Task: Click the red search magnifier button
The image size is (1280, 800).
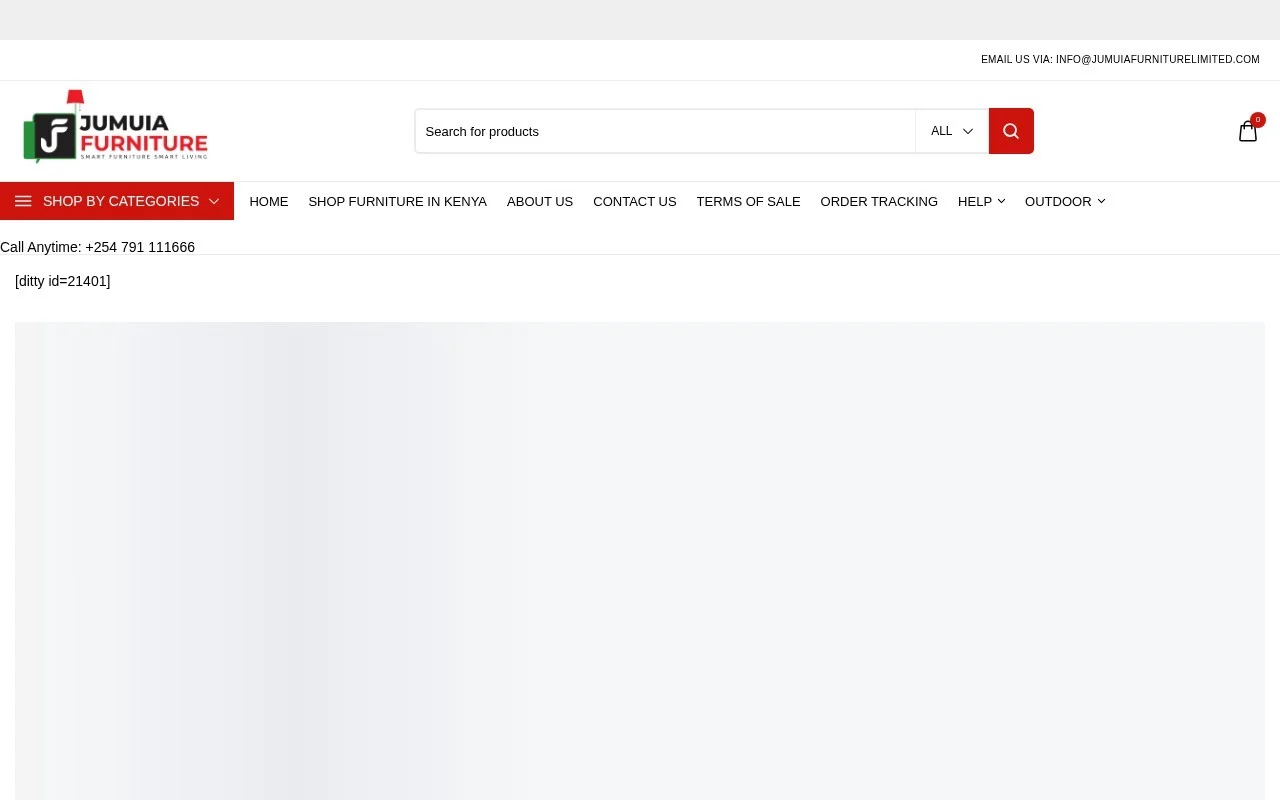Action: 1011,131
